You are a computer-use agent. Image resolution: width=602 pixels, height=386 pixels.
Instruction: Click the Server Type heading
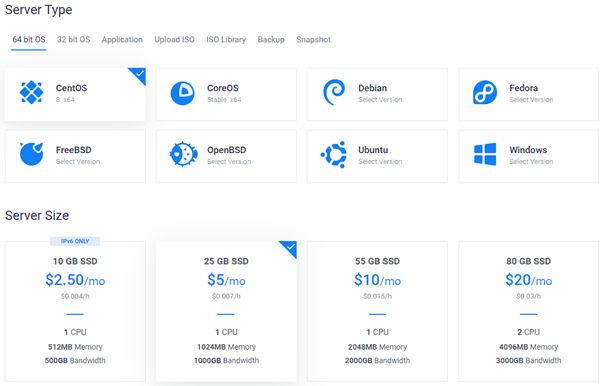[x=39, y=10]
